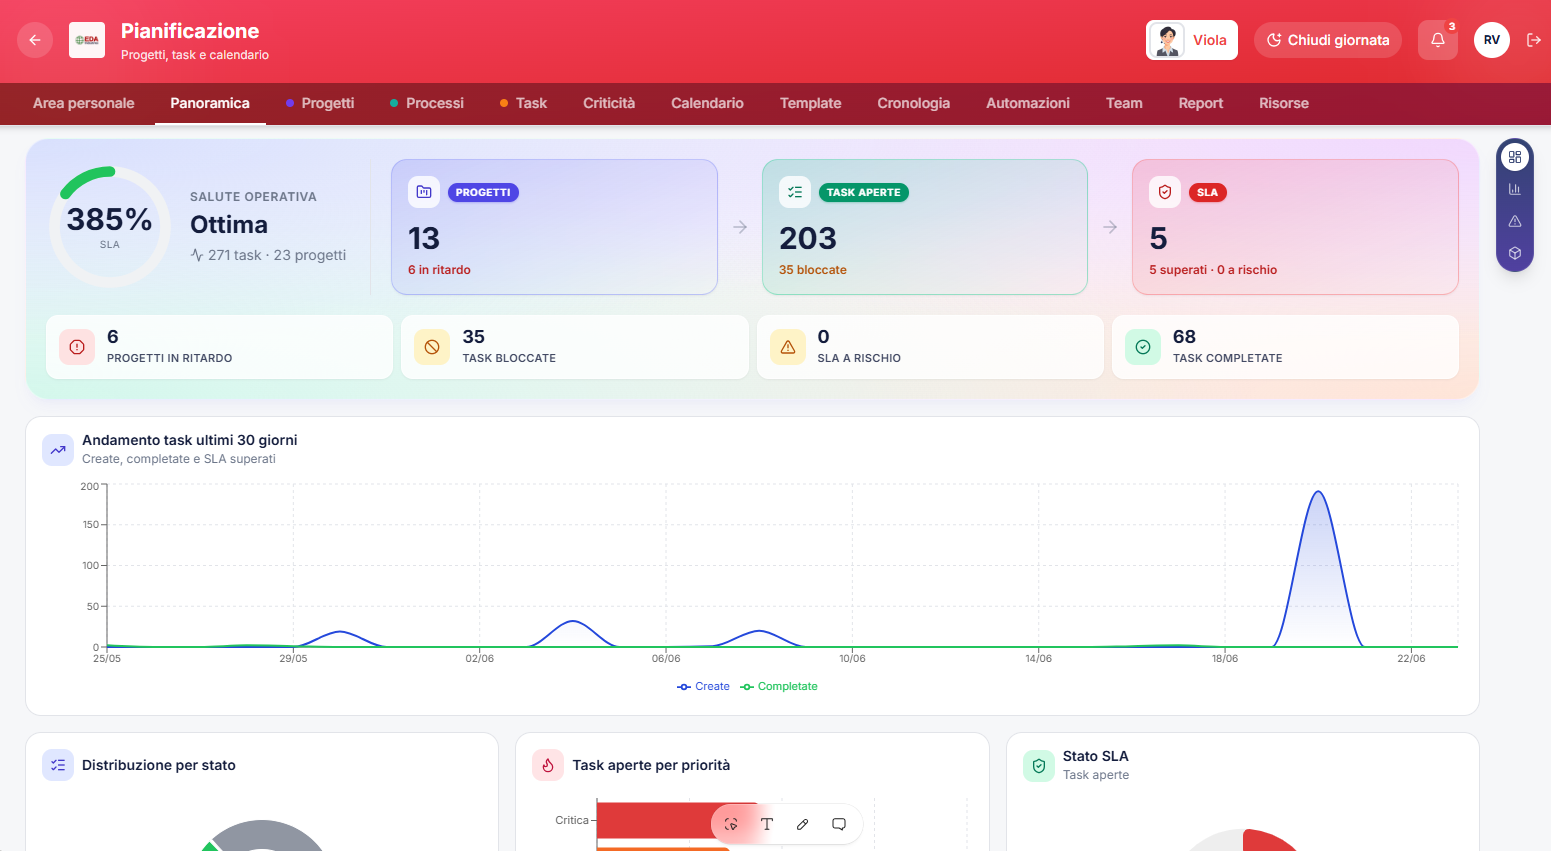Image resolution: width=1551 pixels, height=851 pixels.
Task: Open the Area personale tab
Action: pos(84,103)
